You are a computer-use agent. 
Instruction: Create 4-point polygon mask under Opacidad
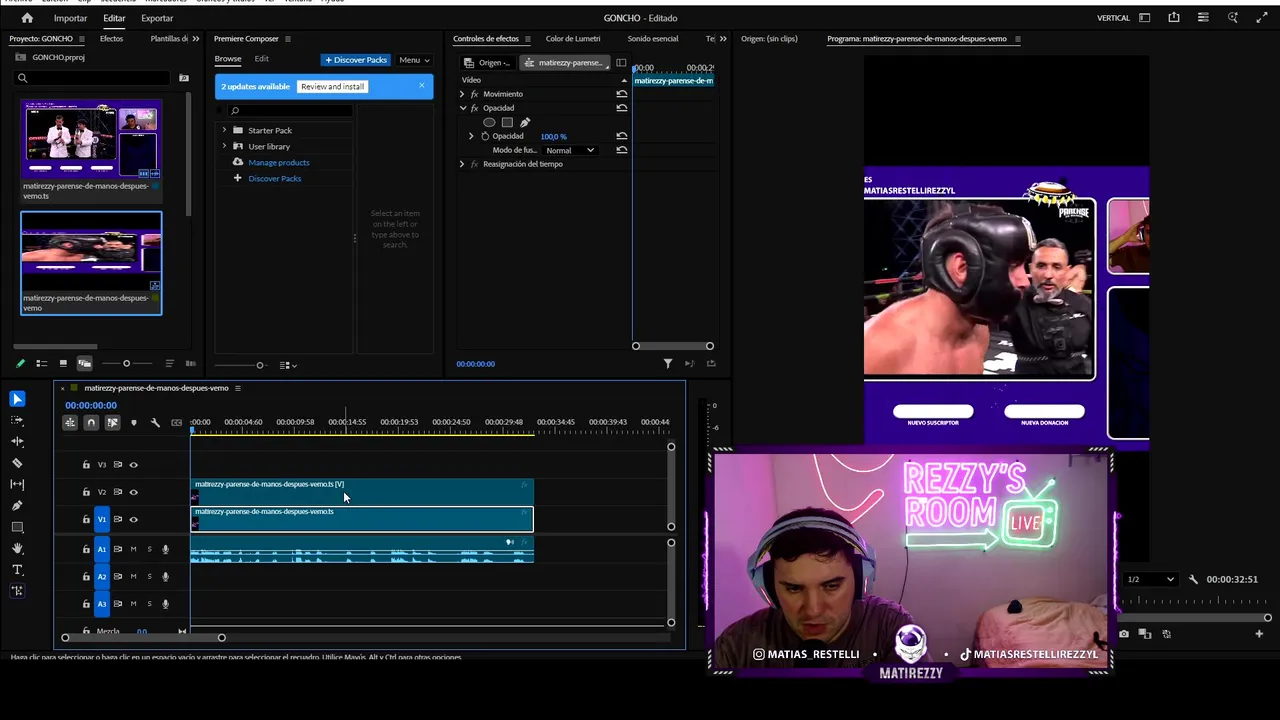point(507,122)
